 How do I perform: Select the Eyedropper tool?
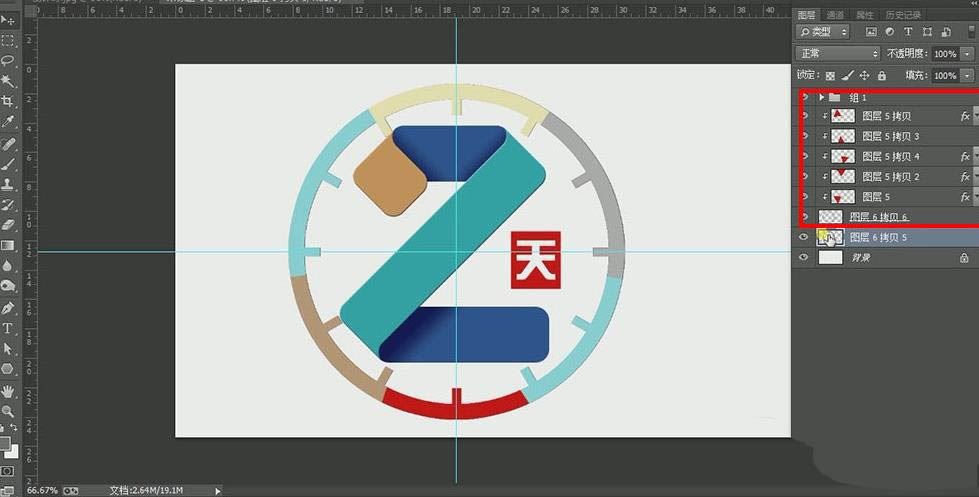coord(8,122)
